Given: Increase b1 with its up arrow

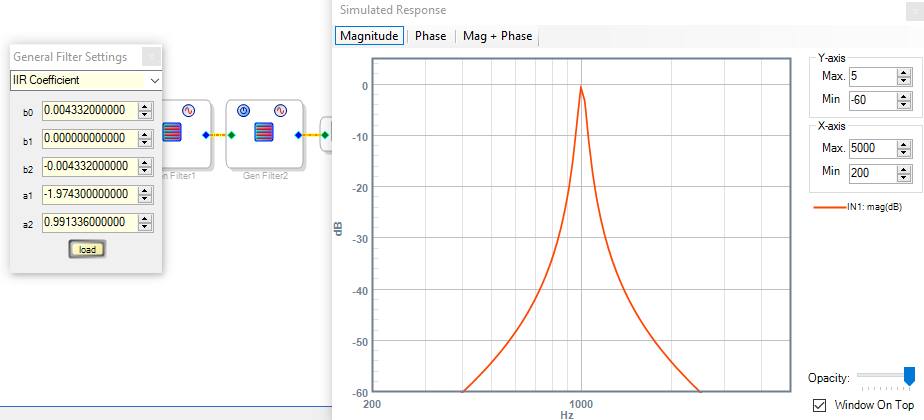Looking at the screenshot, I should click(x=145, y=134).
